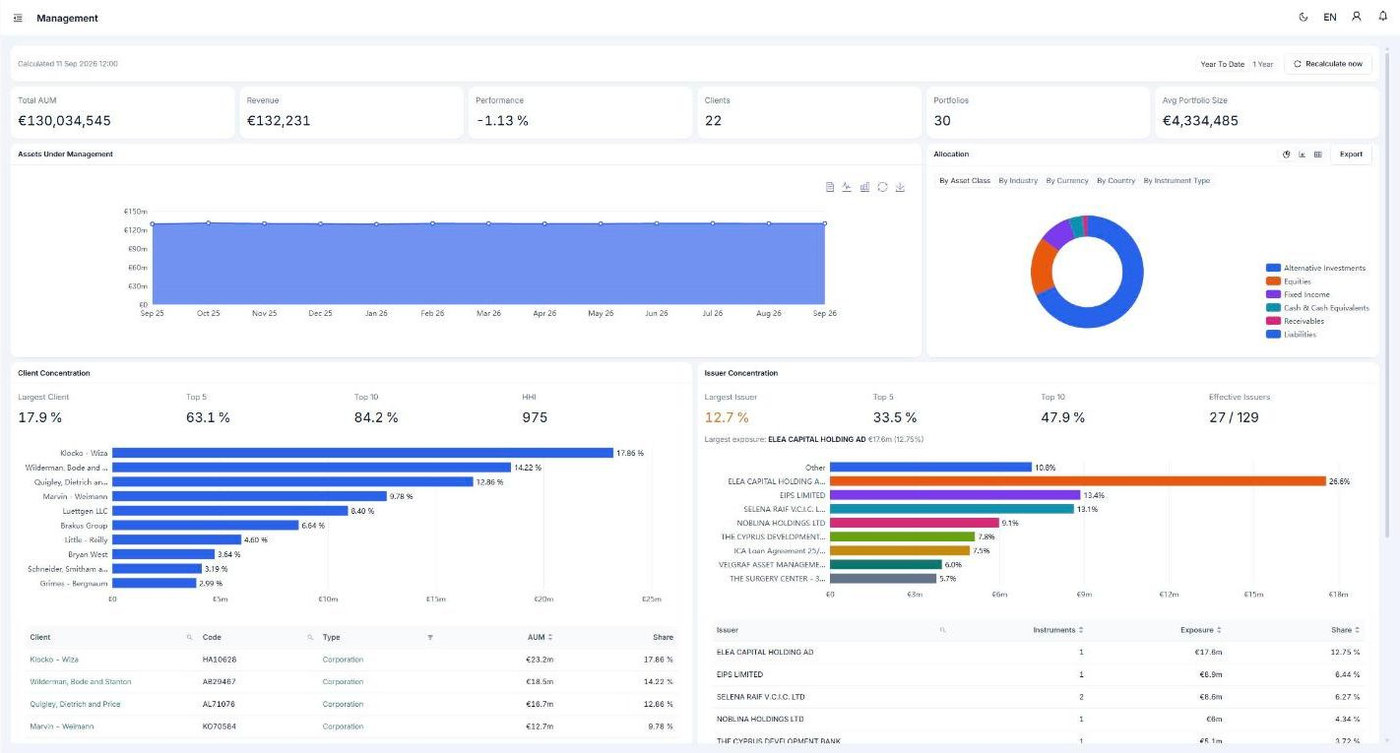Open data view icon on AUM chart
This screenshot has width=1400, height=753.
[830, 187]
